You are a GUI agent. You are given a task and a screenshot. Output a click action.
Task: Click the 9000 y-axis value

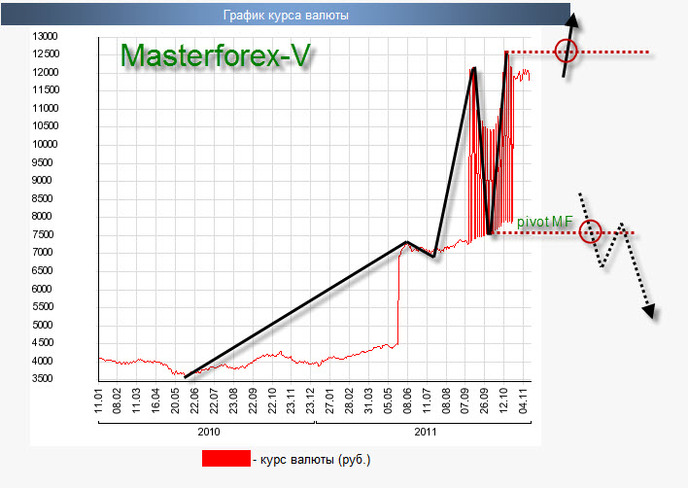[x=42, y=180]
